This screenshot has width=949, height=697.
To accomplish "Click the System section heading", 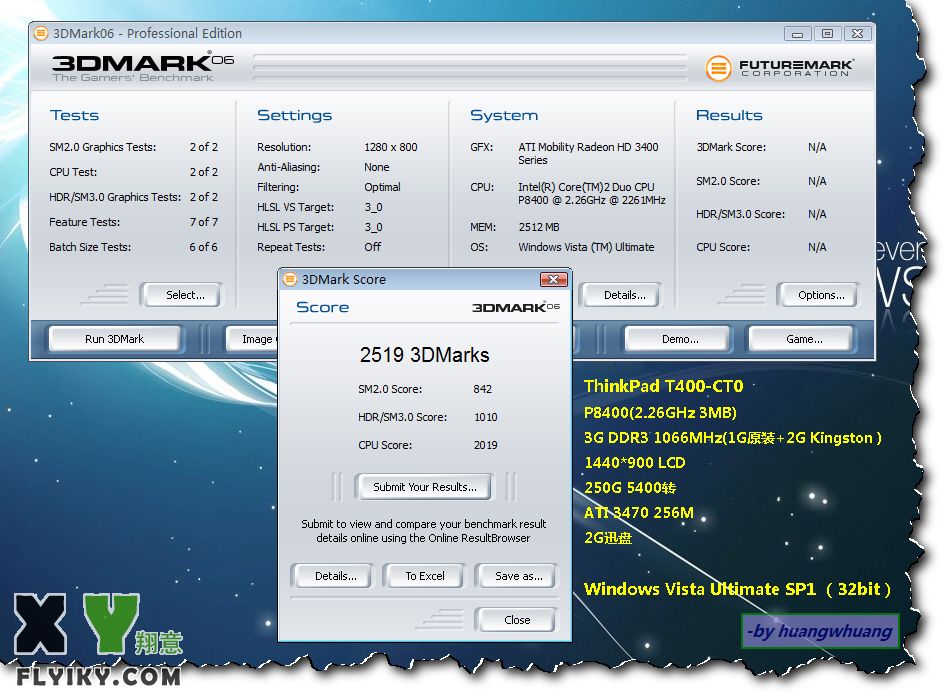I will (x=504, y=116).
